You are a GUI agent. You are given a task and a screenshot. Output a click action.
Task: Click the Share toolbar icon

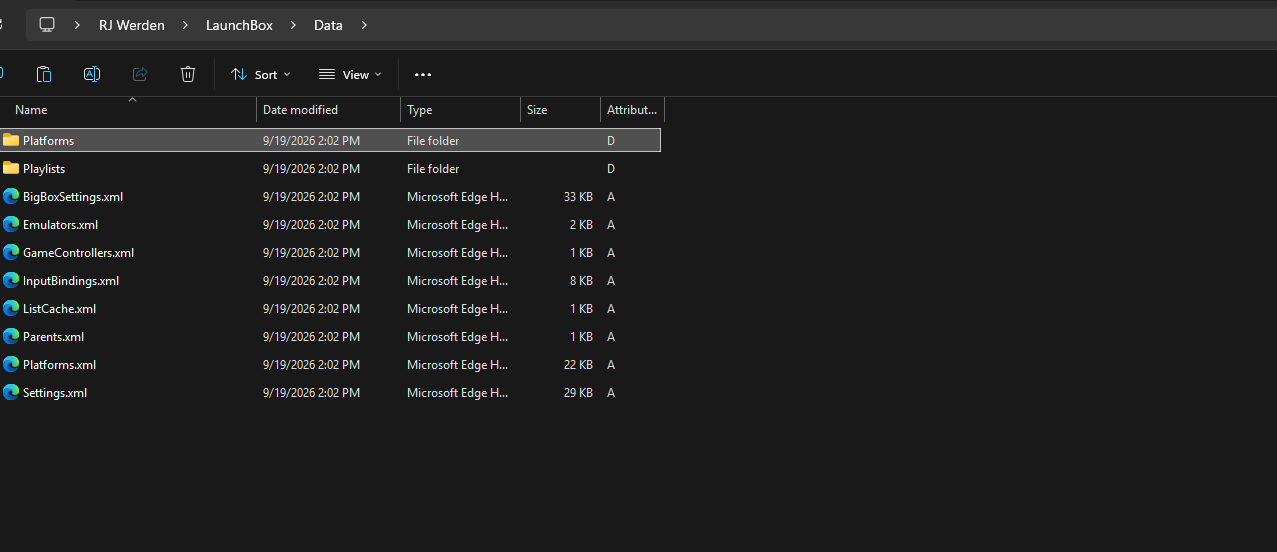pyautogui.click(x=140, y=74)
